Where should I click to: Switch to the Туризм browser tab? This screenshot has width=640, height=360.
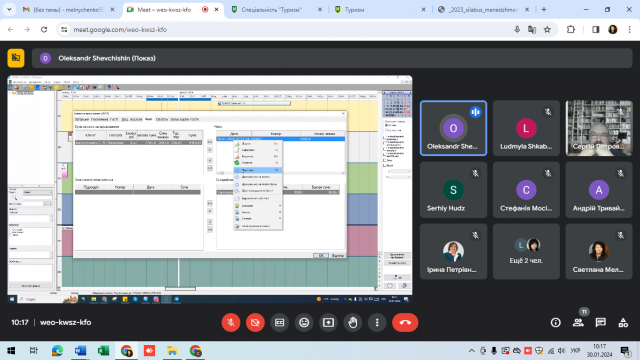380,9
